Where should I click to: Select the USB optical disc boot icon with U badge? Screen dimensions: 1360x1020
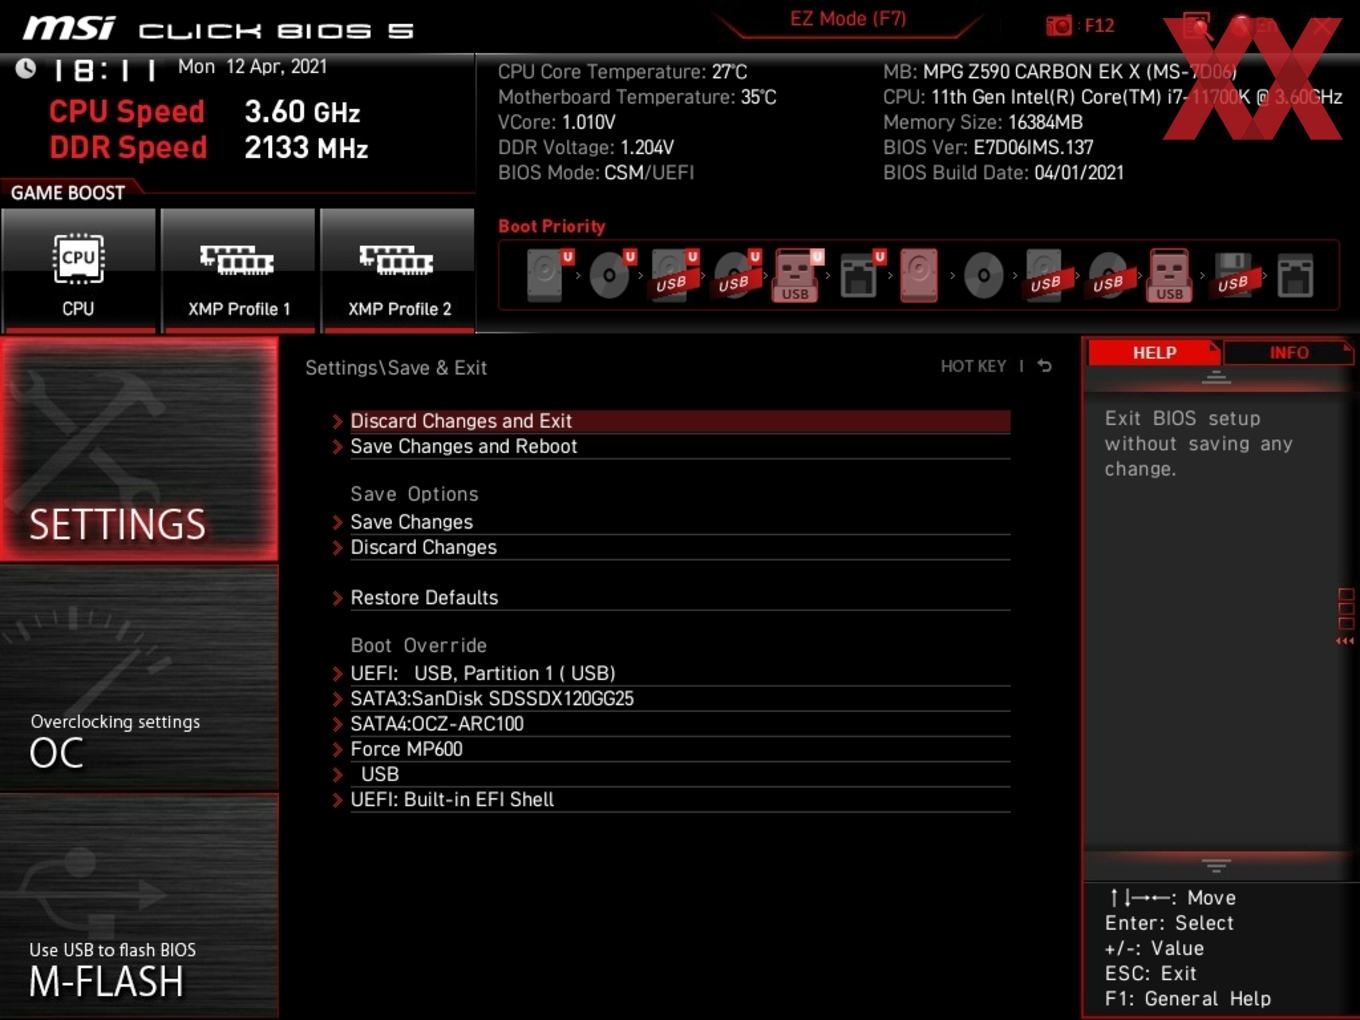pyautogui.click(x=735, y=275)
